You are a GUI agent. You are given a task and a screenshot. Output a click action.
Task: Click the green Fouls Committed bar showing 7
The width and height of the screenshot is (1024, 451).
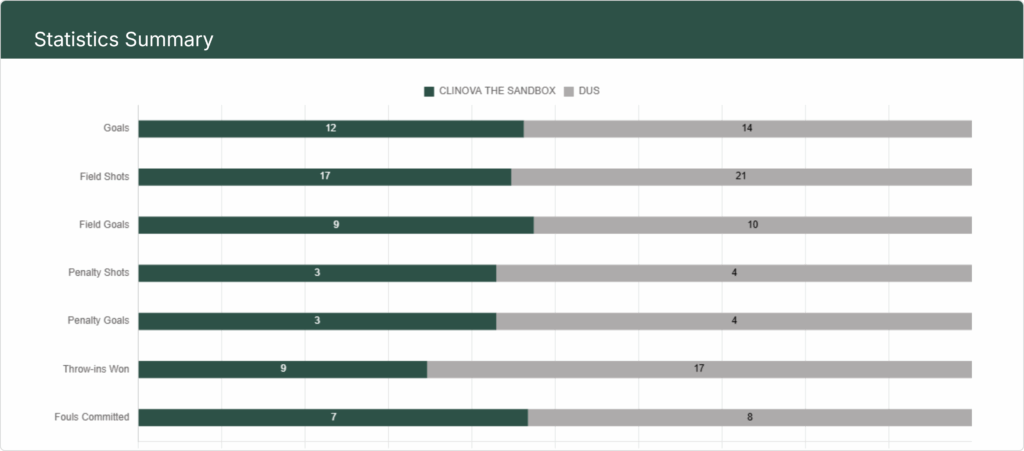[332, 417]
